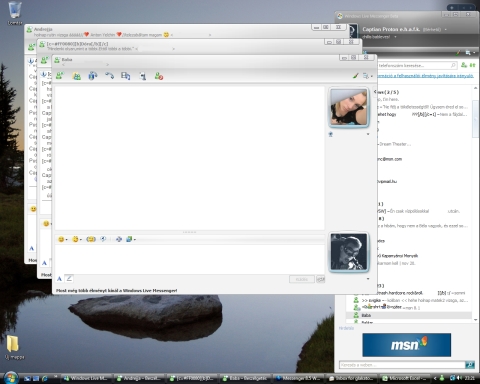The height and width of the screenshot is (384, 480).
Task: Click the contact search field in Messenger
Action: point(417,65)
